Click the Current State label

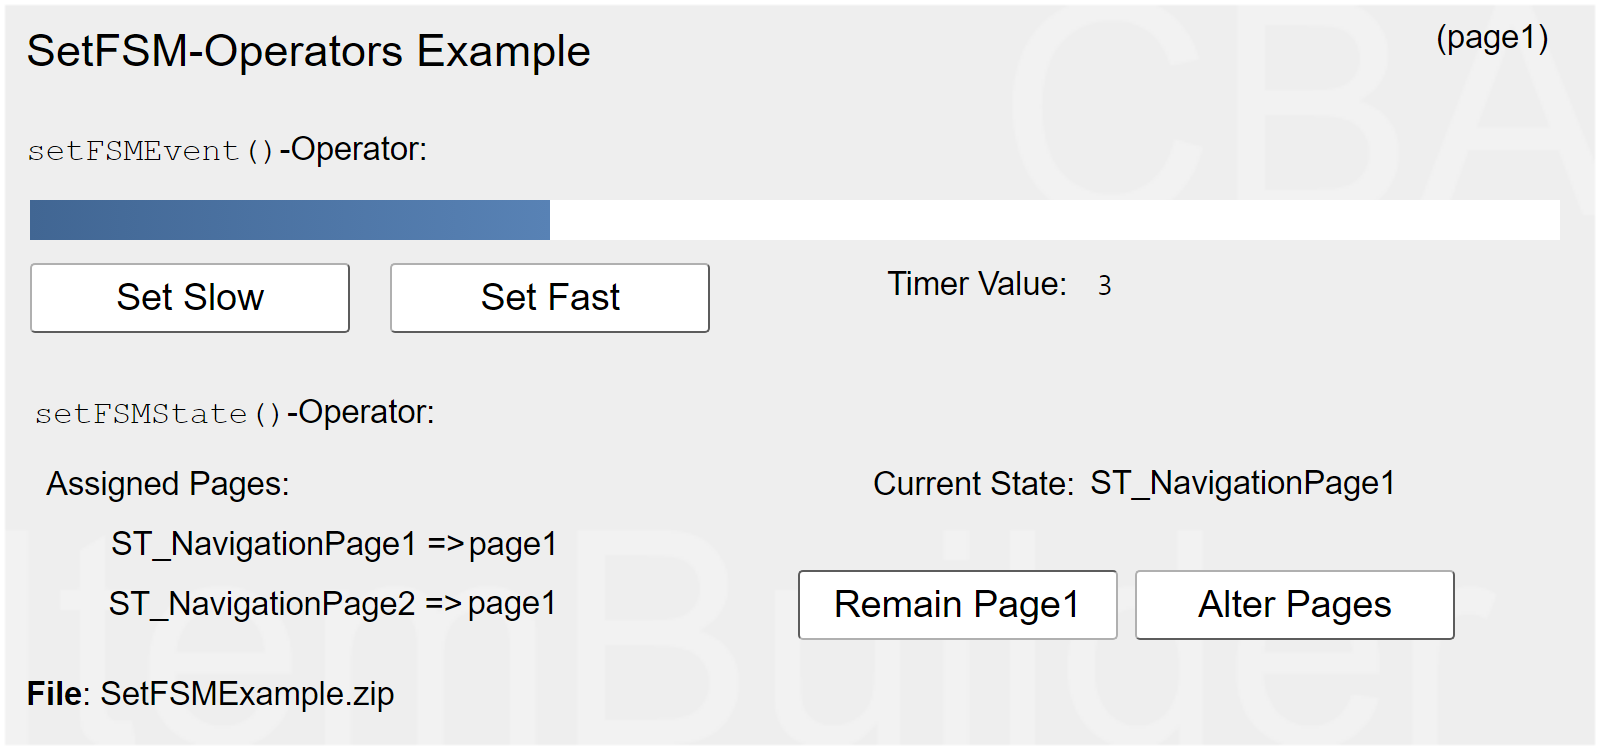[x=973, y=484]
